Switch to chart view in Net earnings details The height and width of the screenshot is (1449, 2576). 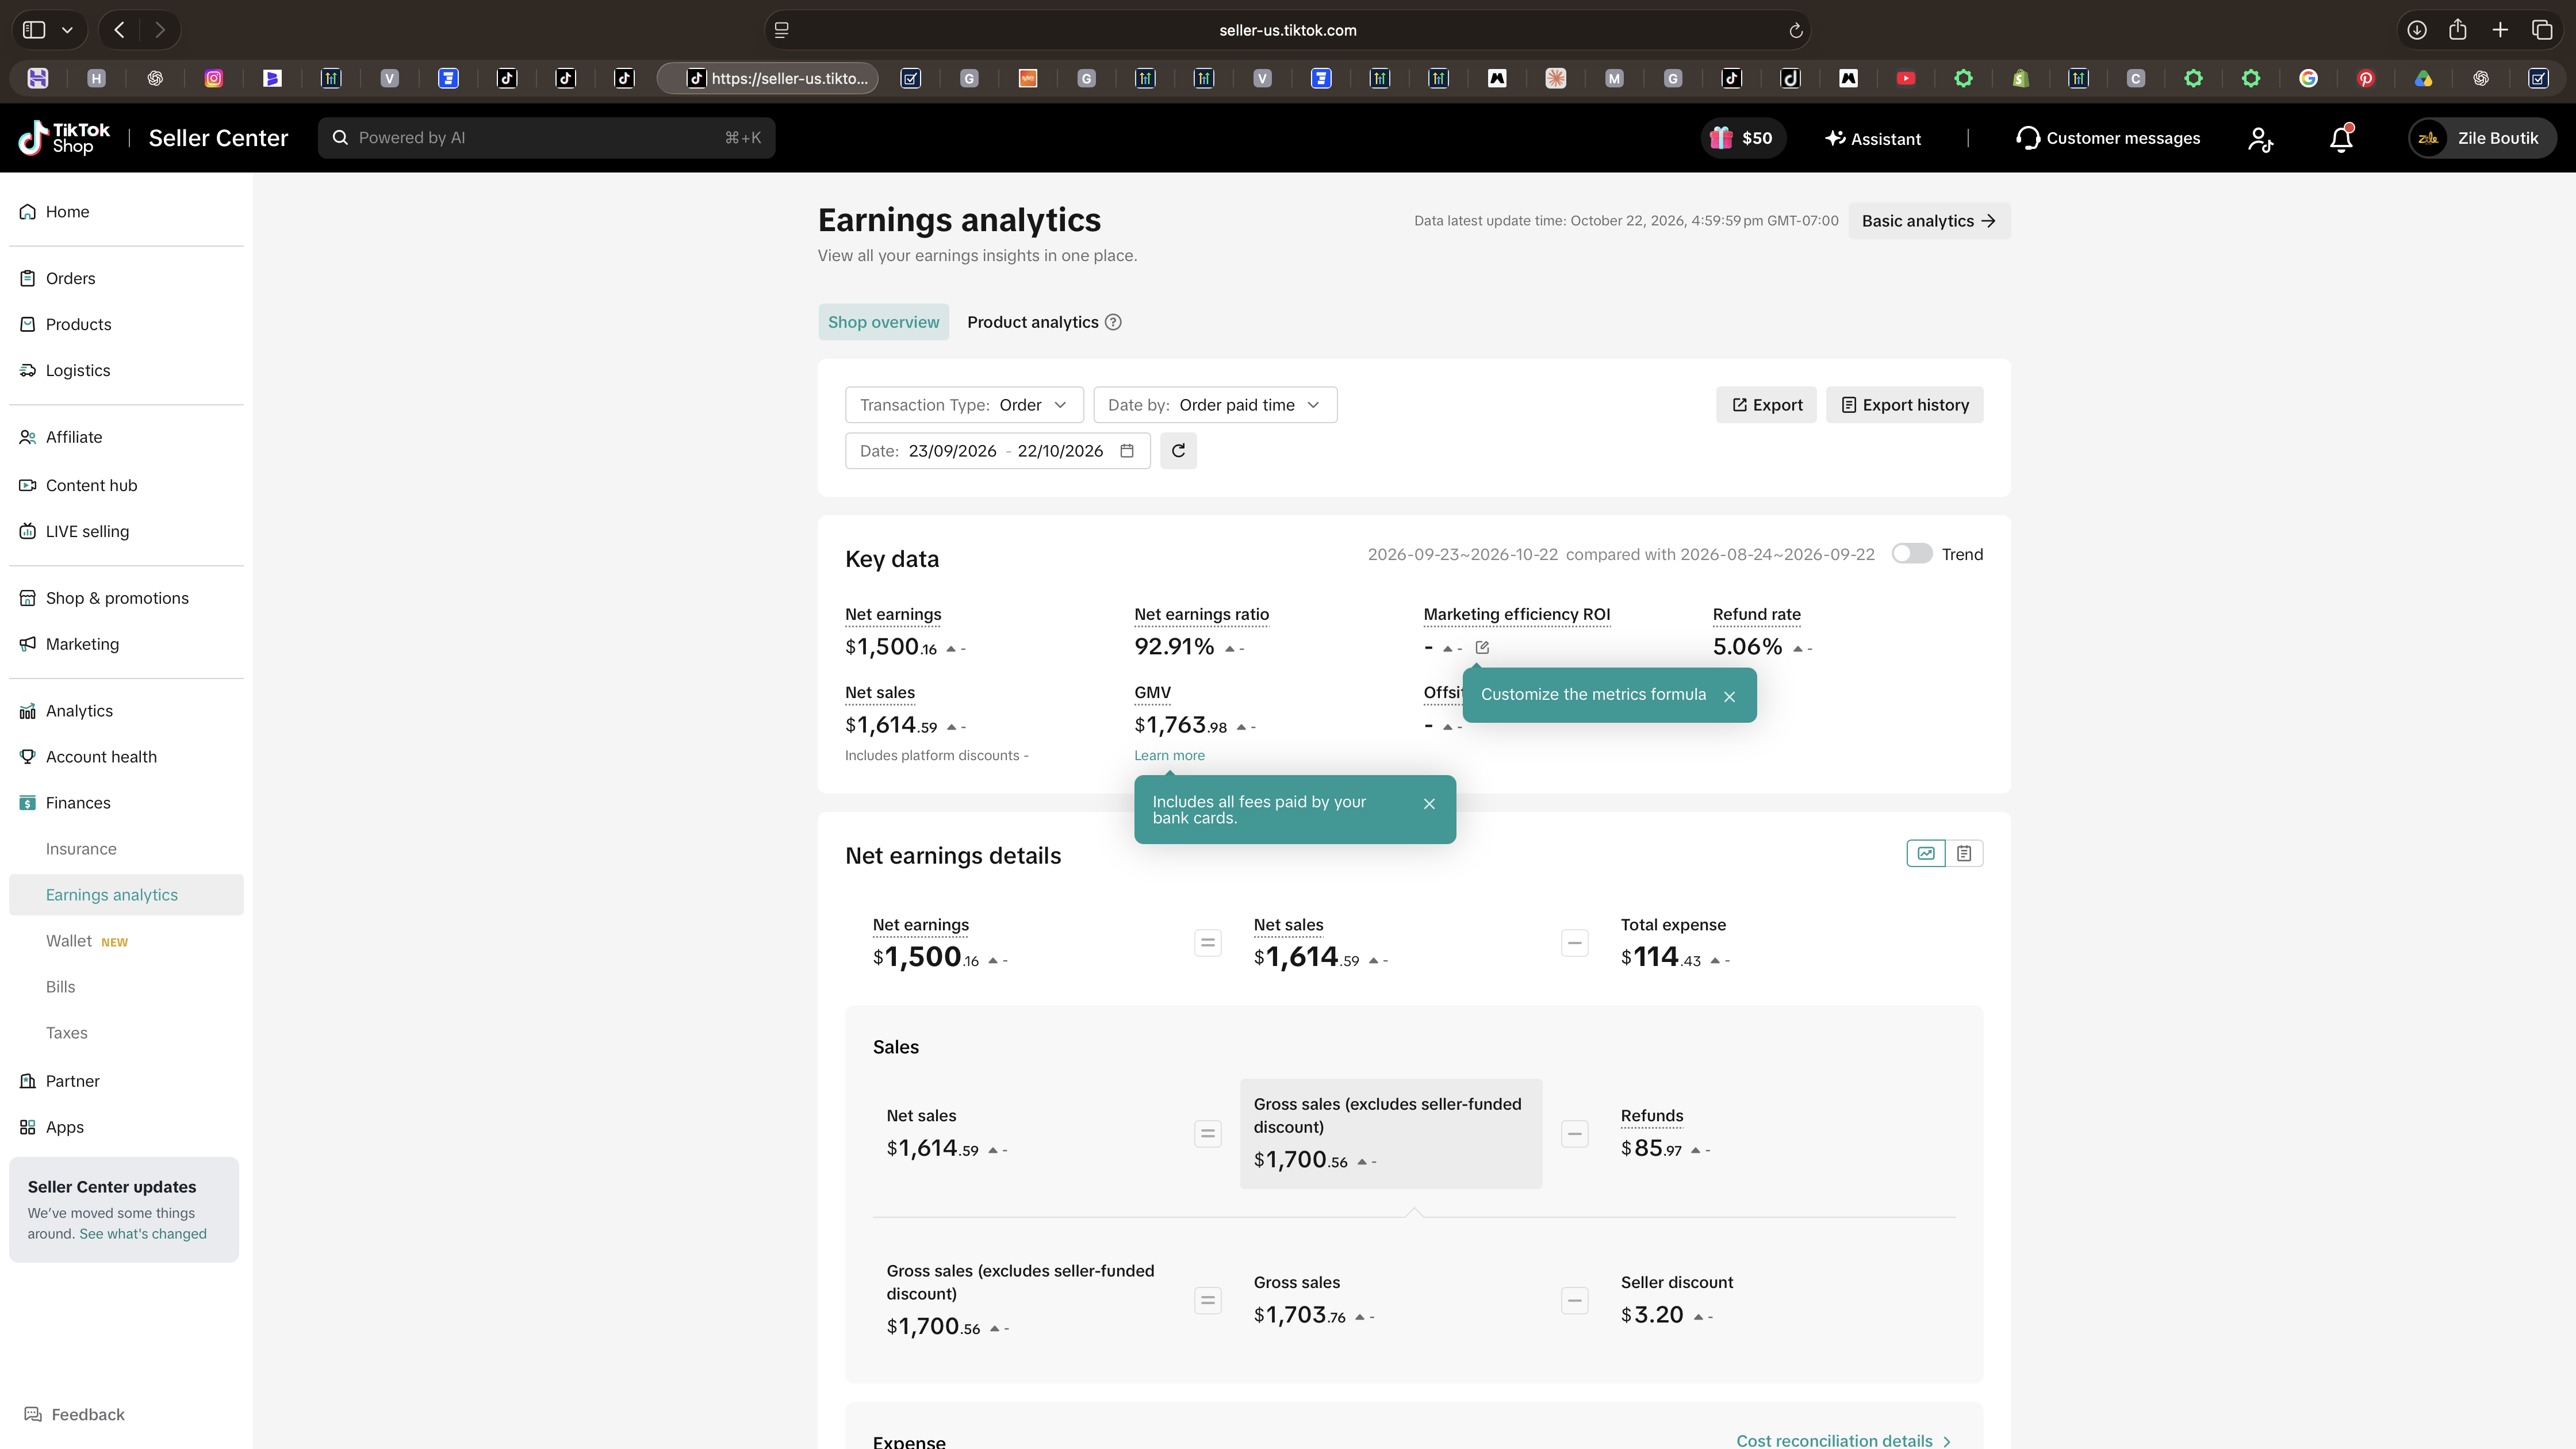click(1926, 853)
